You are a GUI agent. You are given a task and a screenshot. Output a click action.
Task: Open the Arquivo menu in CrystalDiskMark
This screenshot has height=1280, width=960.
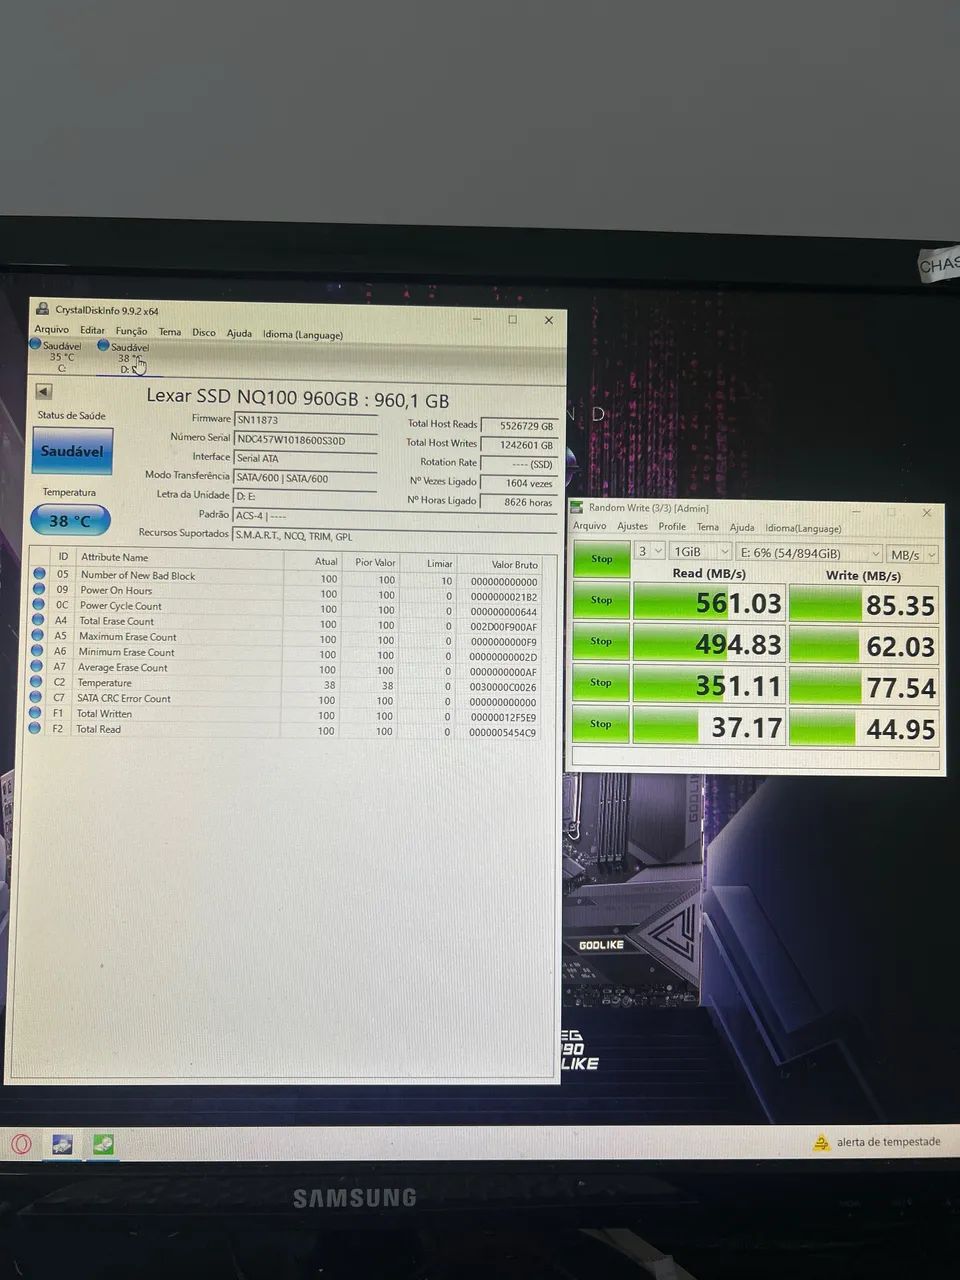point(589,526)
